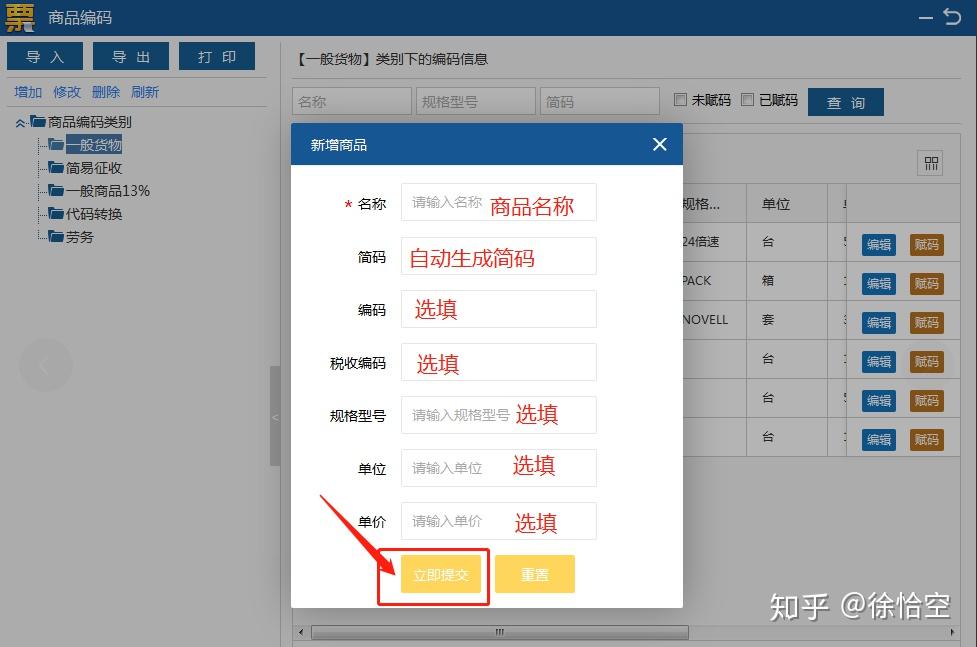Open the column layout grid icon above the table
The width and height of the screenshot is (977, 647).
(930, 162)
